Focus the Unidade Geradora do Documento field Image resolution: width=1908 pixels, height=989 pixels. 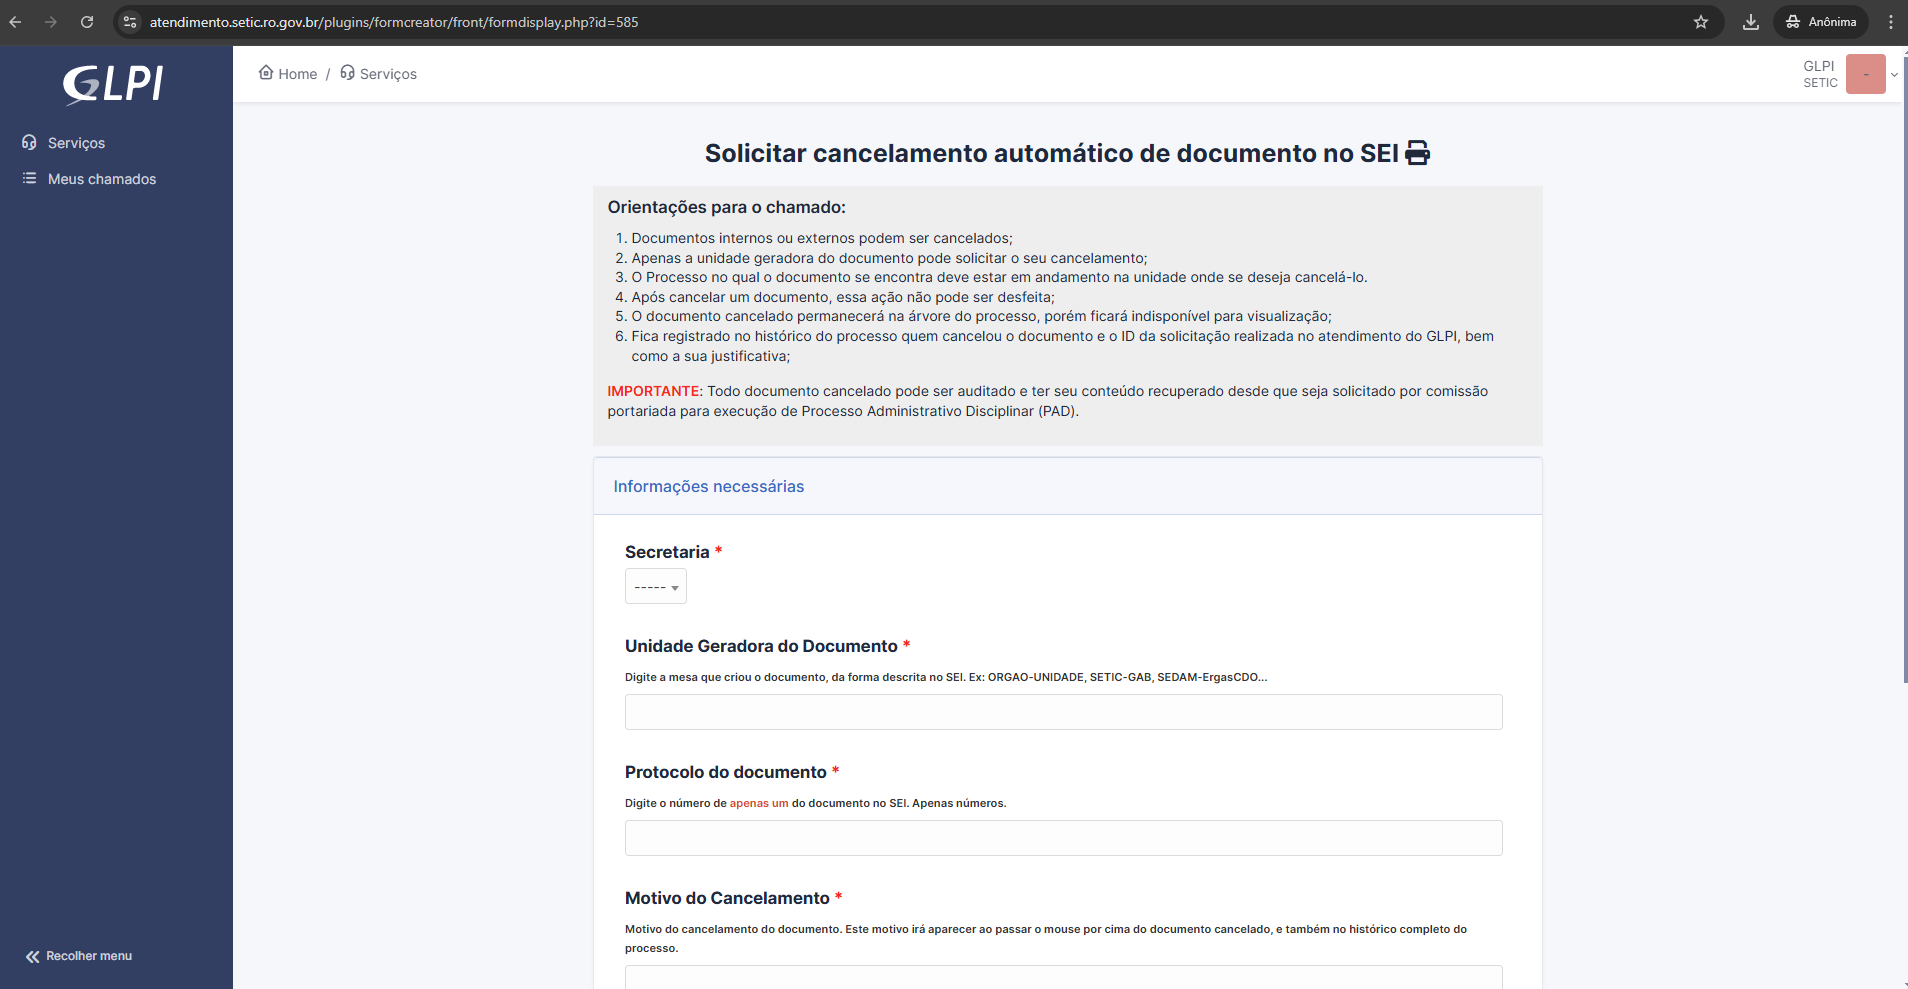coord(1063,711)
